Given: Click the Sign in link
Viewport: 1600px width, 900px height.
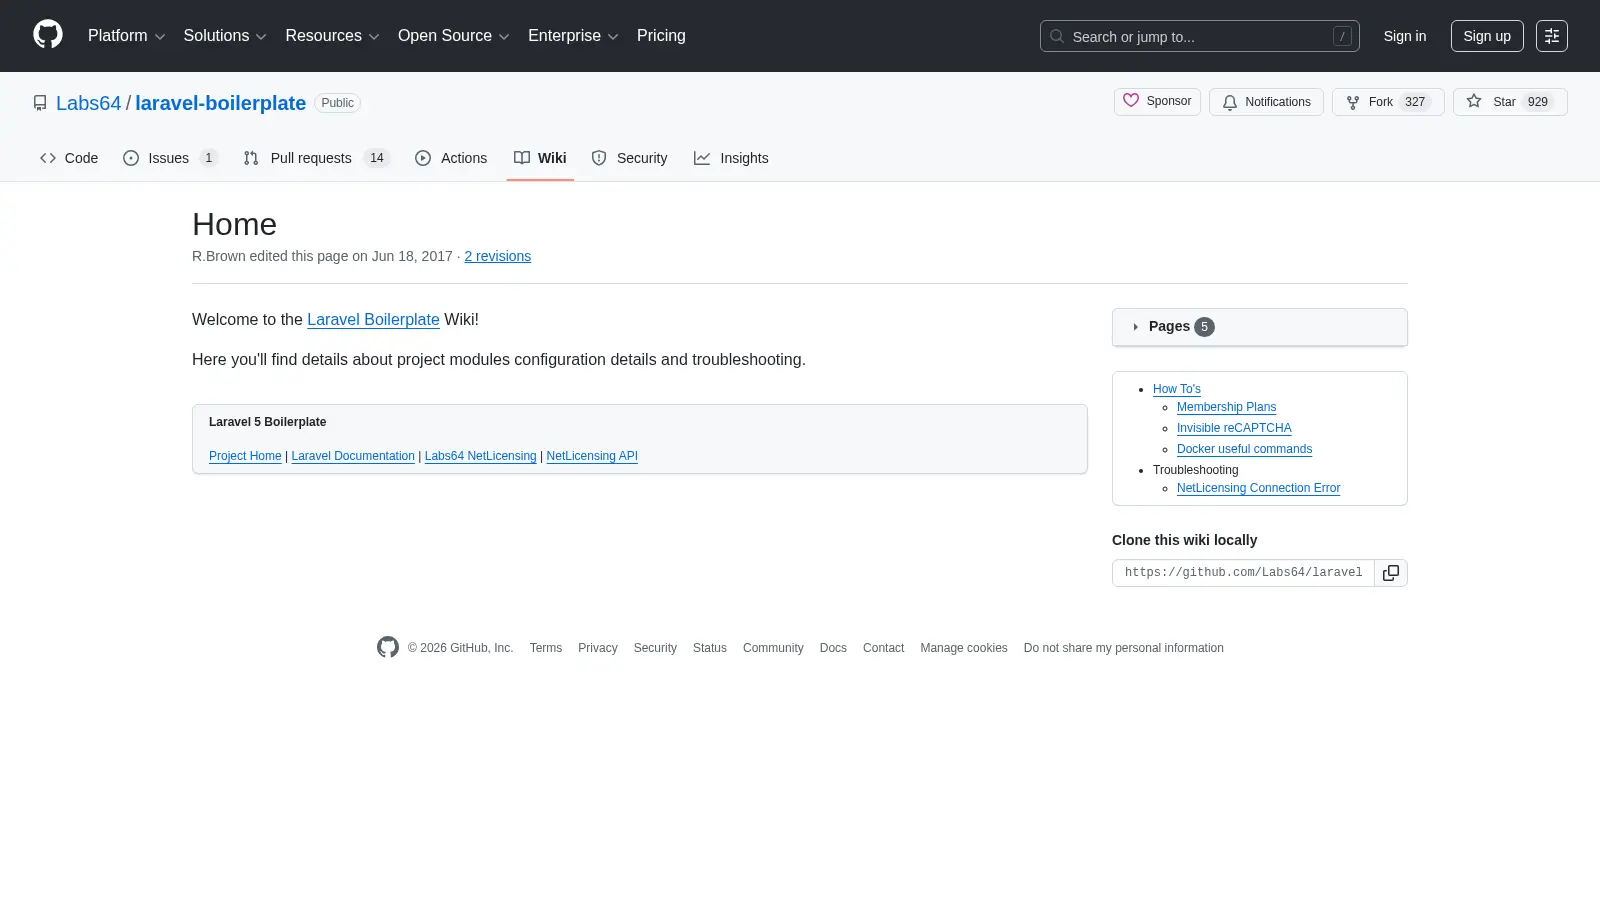Looking at the screenshot, I should pos(1405,36).
